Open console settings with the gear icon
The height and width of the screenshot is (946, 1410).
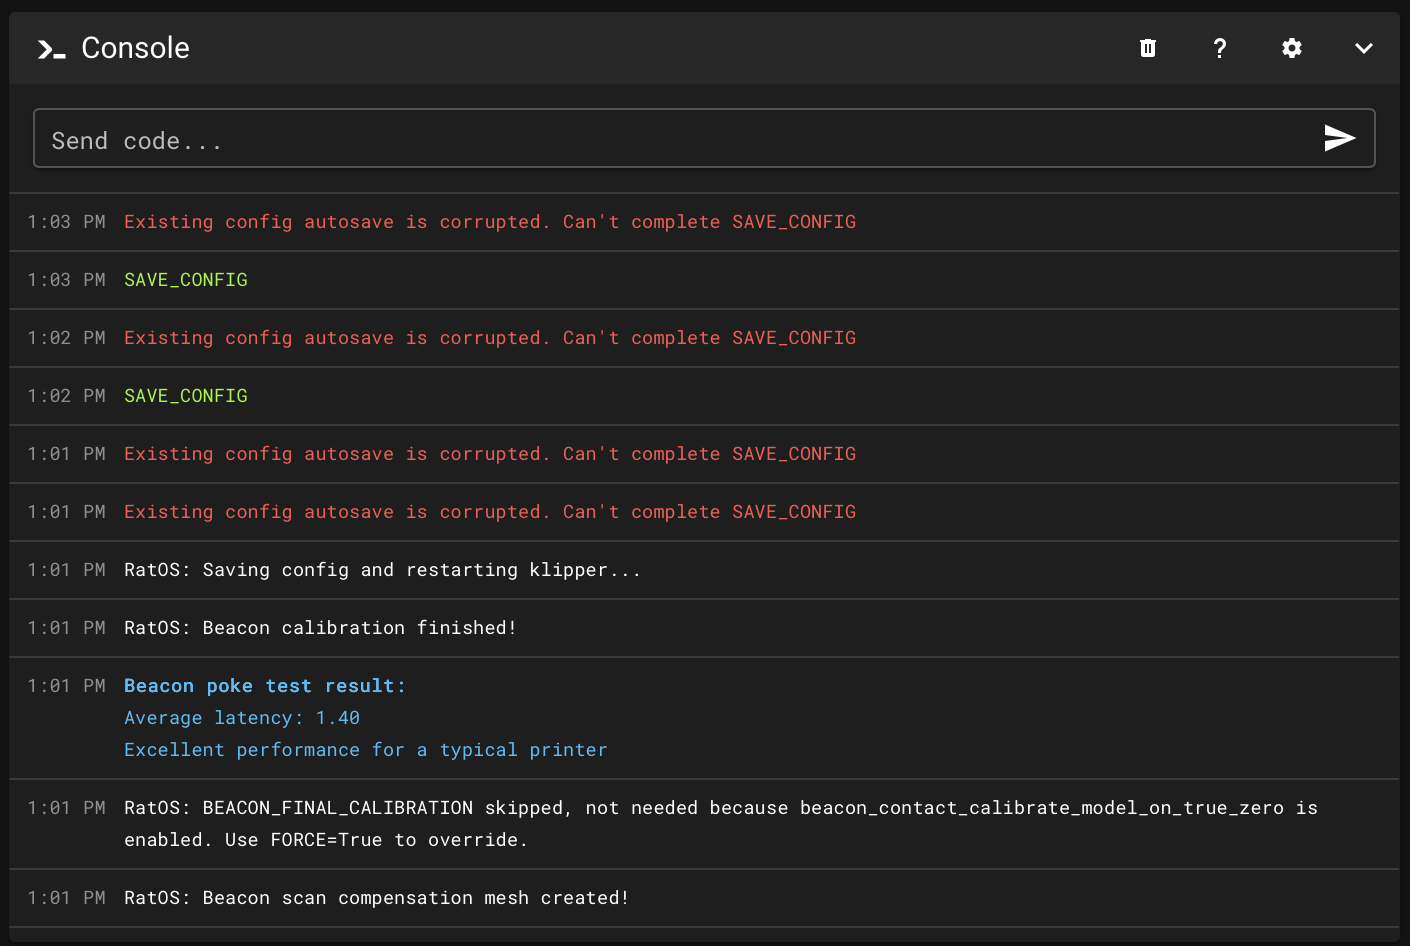(1291, 47)
